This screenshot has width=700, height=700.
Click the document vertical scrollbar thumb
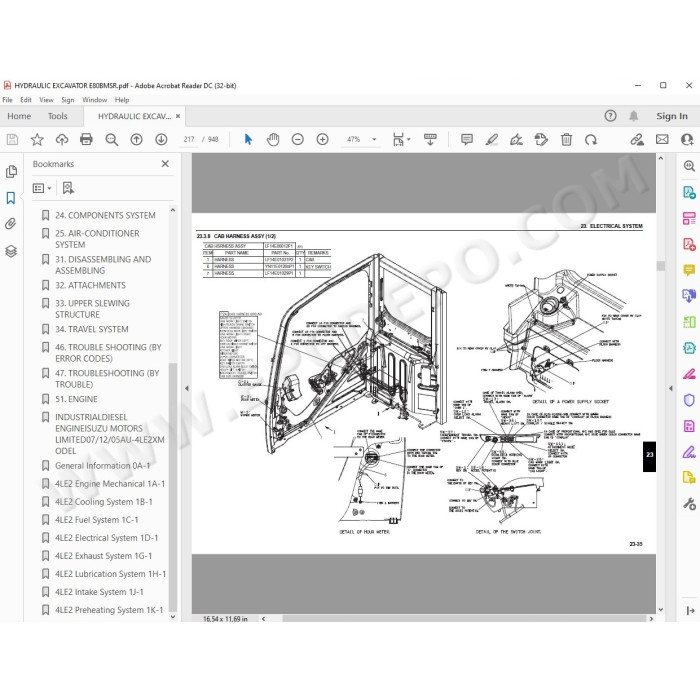661,266
